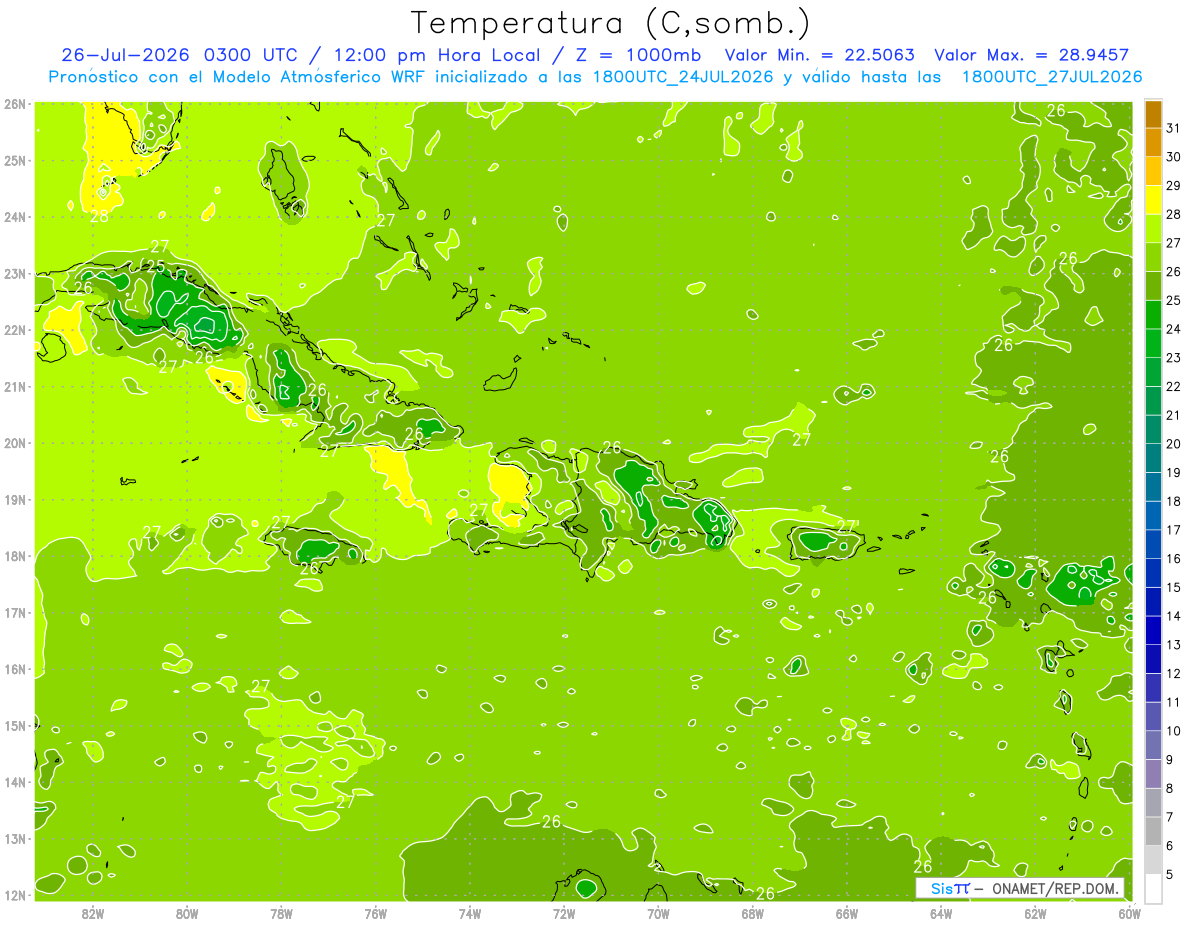Image resolution: width=1200 pixels, height=927 pixels.
Task: Click the blue legend swatch between 15 and 16
Action: tap(1153, 573)
